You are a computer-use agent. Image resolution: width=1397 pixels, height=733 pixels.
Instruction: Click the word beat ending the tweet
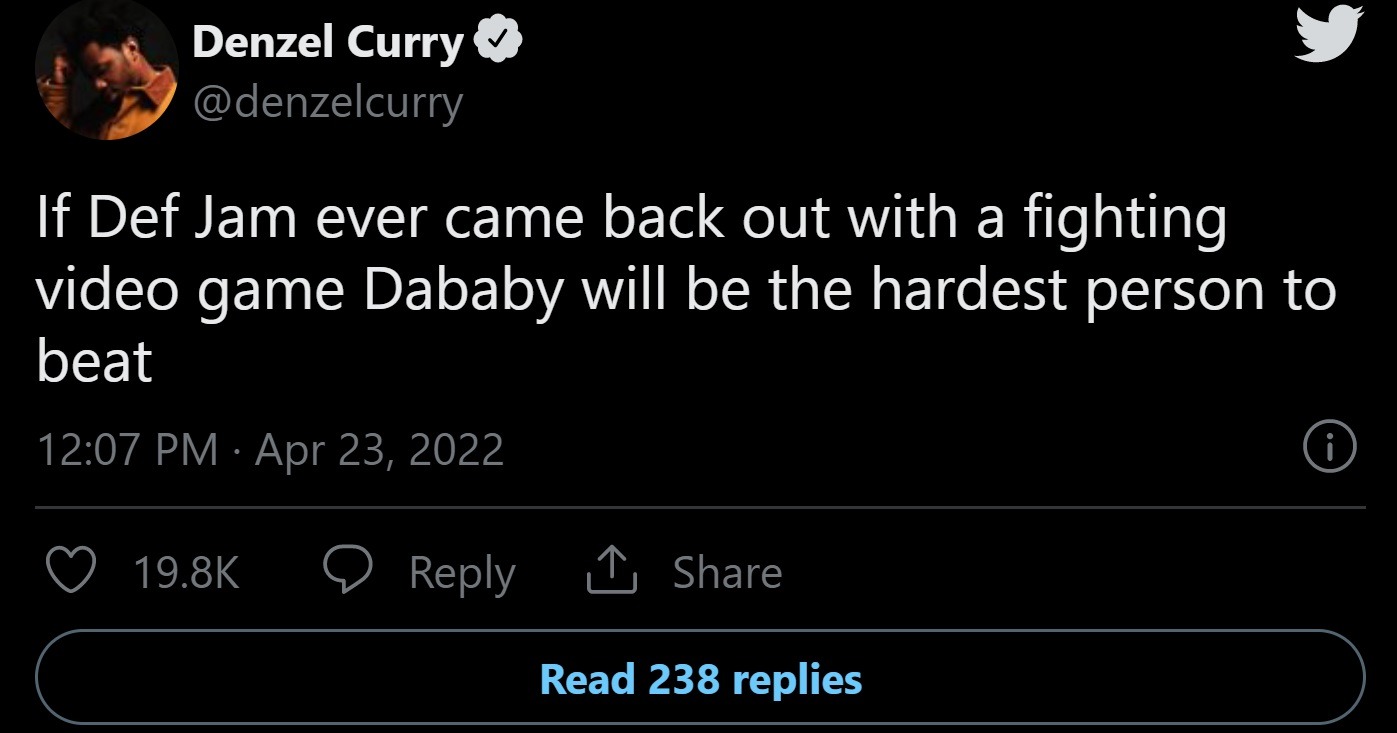coord(94,362)
